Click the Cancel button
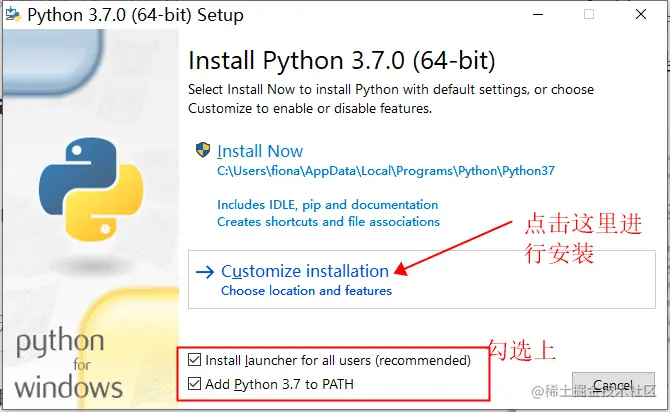This screenshot has height=412, width=670. [x=613, y=386]
